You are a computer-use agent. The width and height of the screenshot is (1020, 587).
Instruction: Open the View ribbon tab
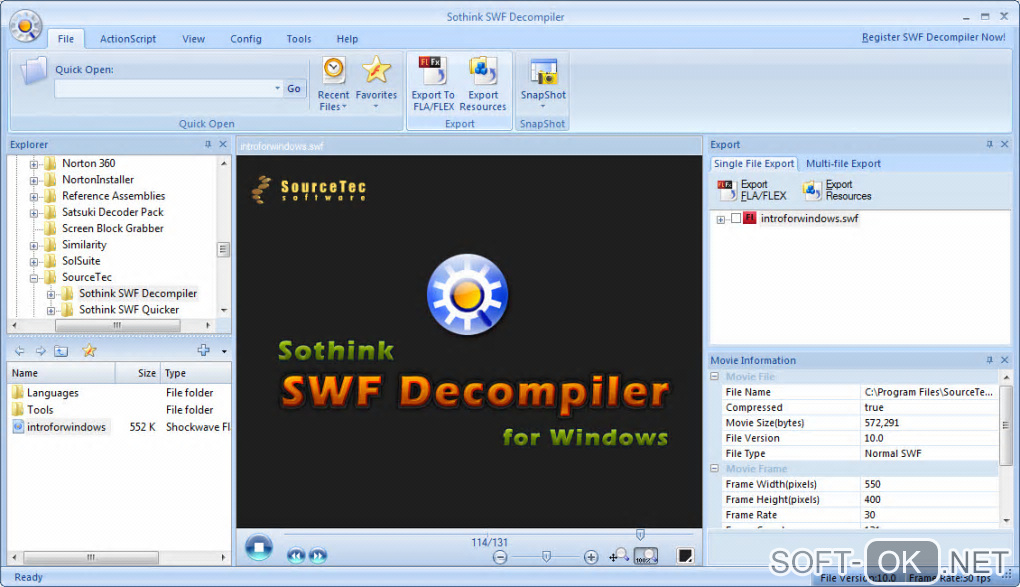(x=193, y=39)
